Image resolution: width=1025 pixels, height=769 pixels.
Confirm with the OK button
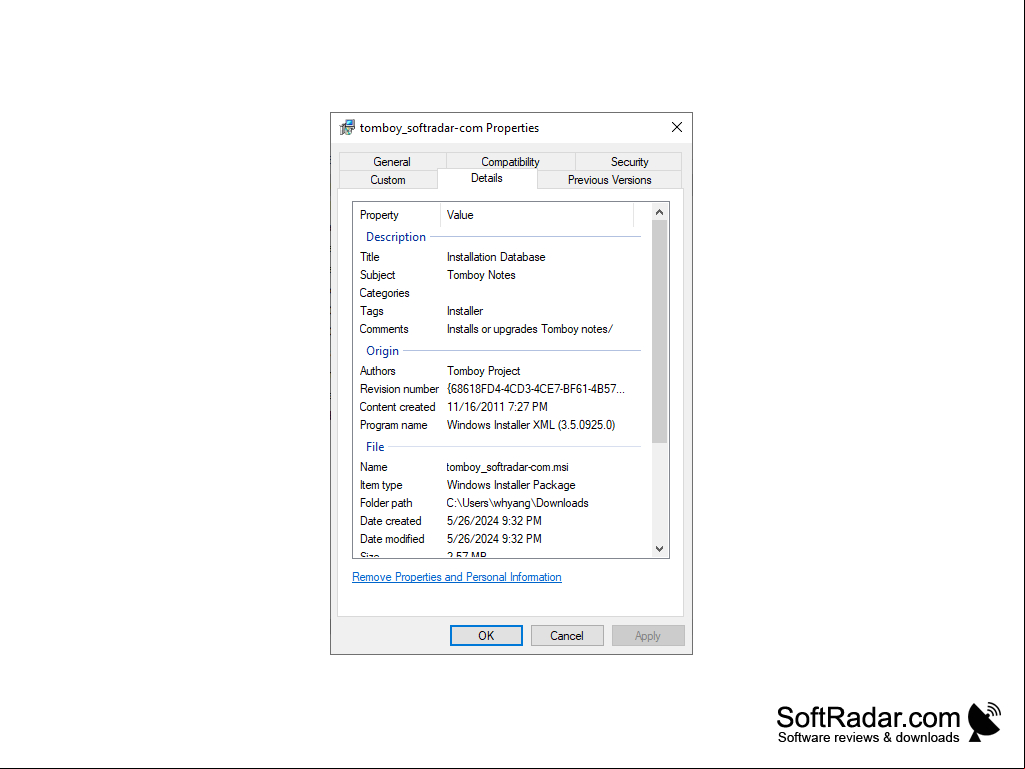(x=486, y=636)
